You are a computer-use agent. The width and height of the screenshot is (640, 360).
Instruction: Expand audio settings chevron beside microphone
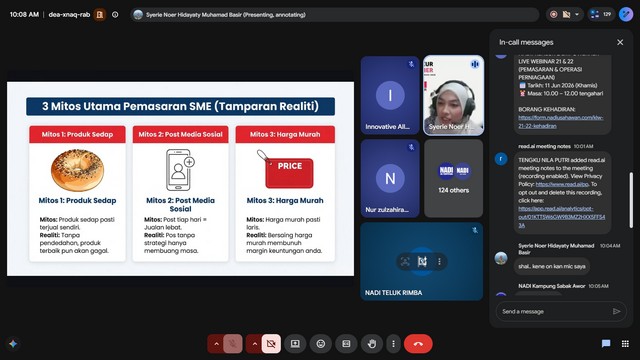pyautogui.click(x=216, y=344)
